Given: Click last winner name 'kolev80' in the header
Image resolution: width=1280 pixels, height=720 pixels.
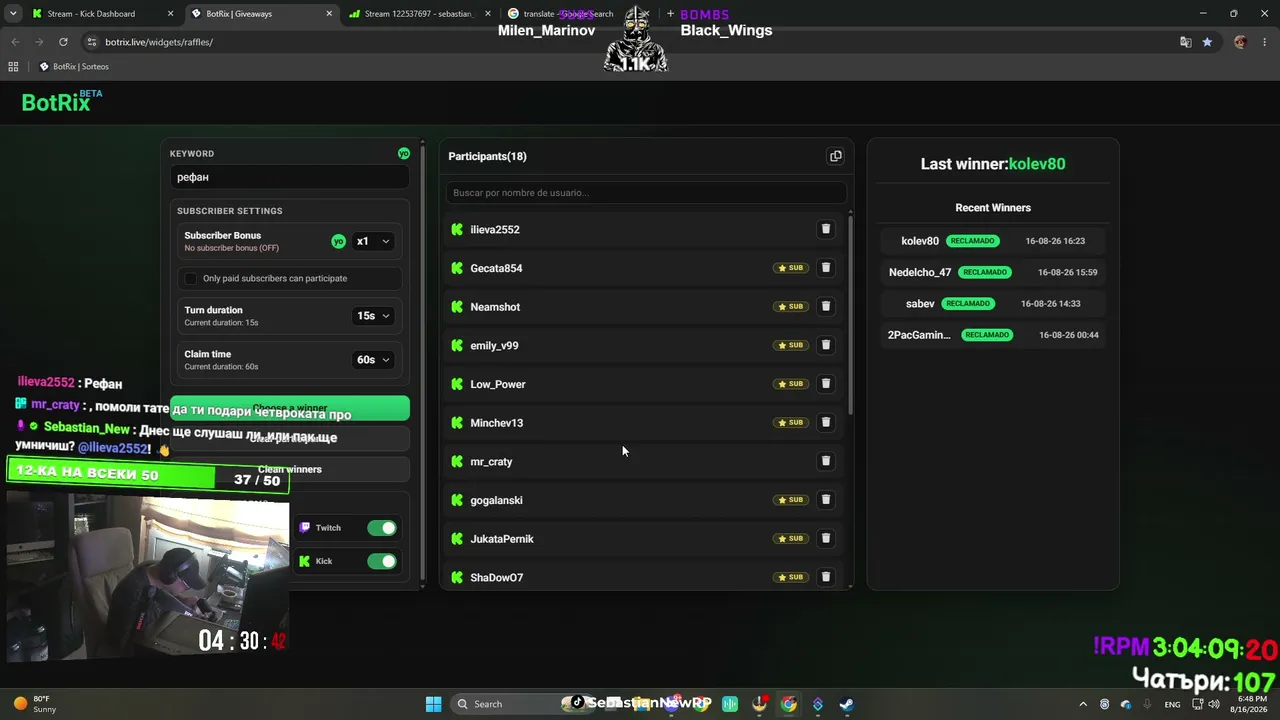Looking at the screenshot, I should click(x=1037, y=164).
